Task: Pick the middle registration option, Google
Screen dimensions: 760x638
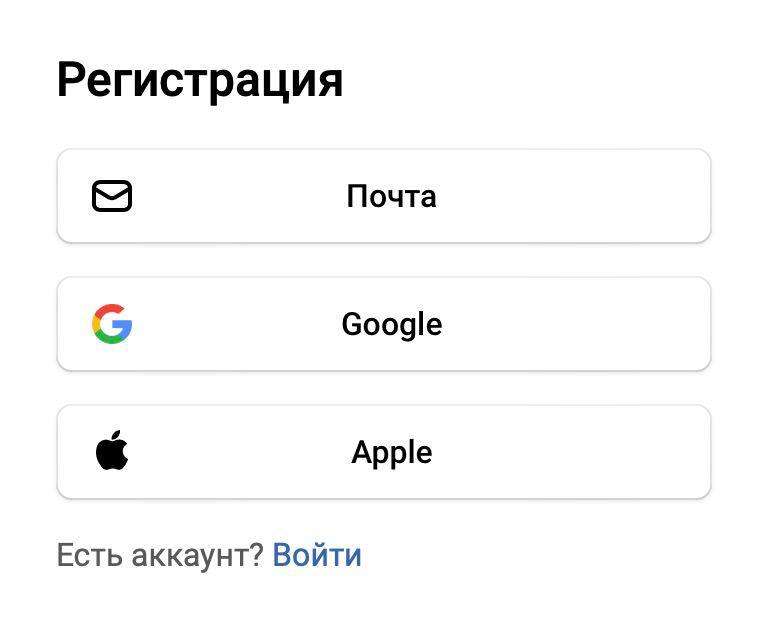Action: (x=383, y=324)
